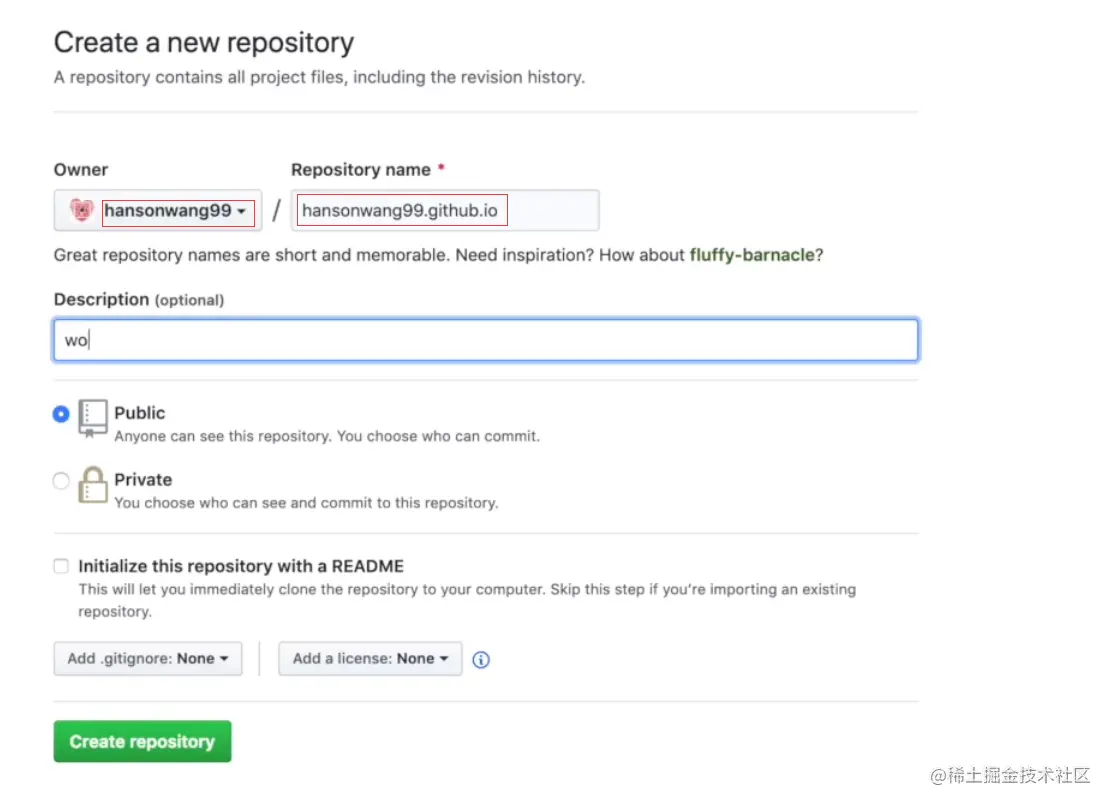Select the Private radio button
Screen dimensions: 1113x808
point(62,481)
